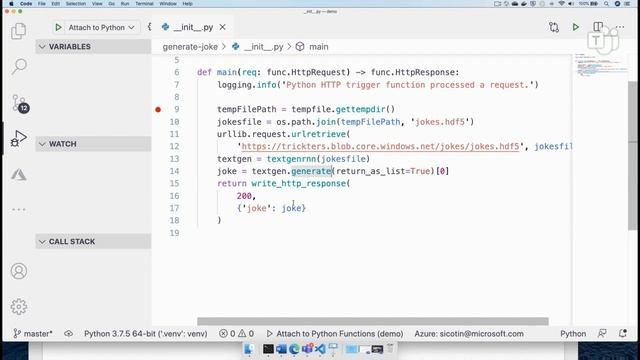Open Problems via errors and warnings counter
640x360 pixels.
[x=236, y=333]
